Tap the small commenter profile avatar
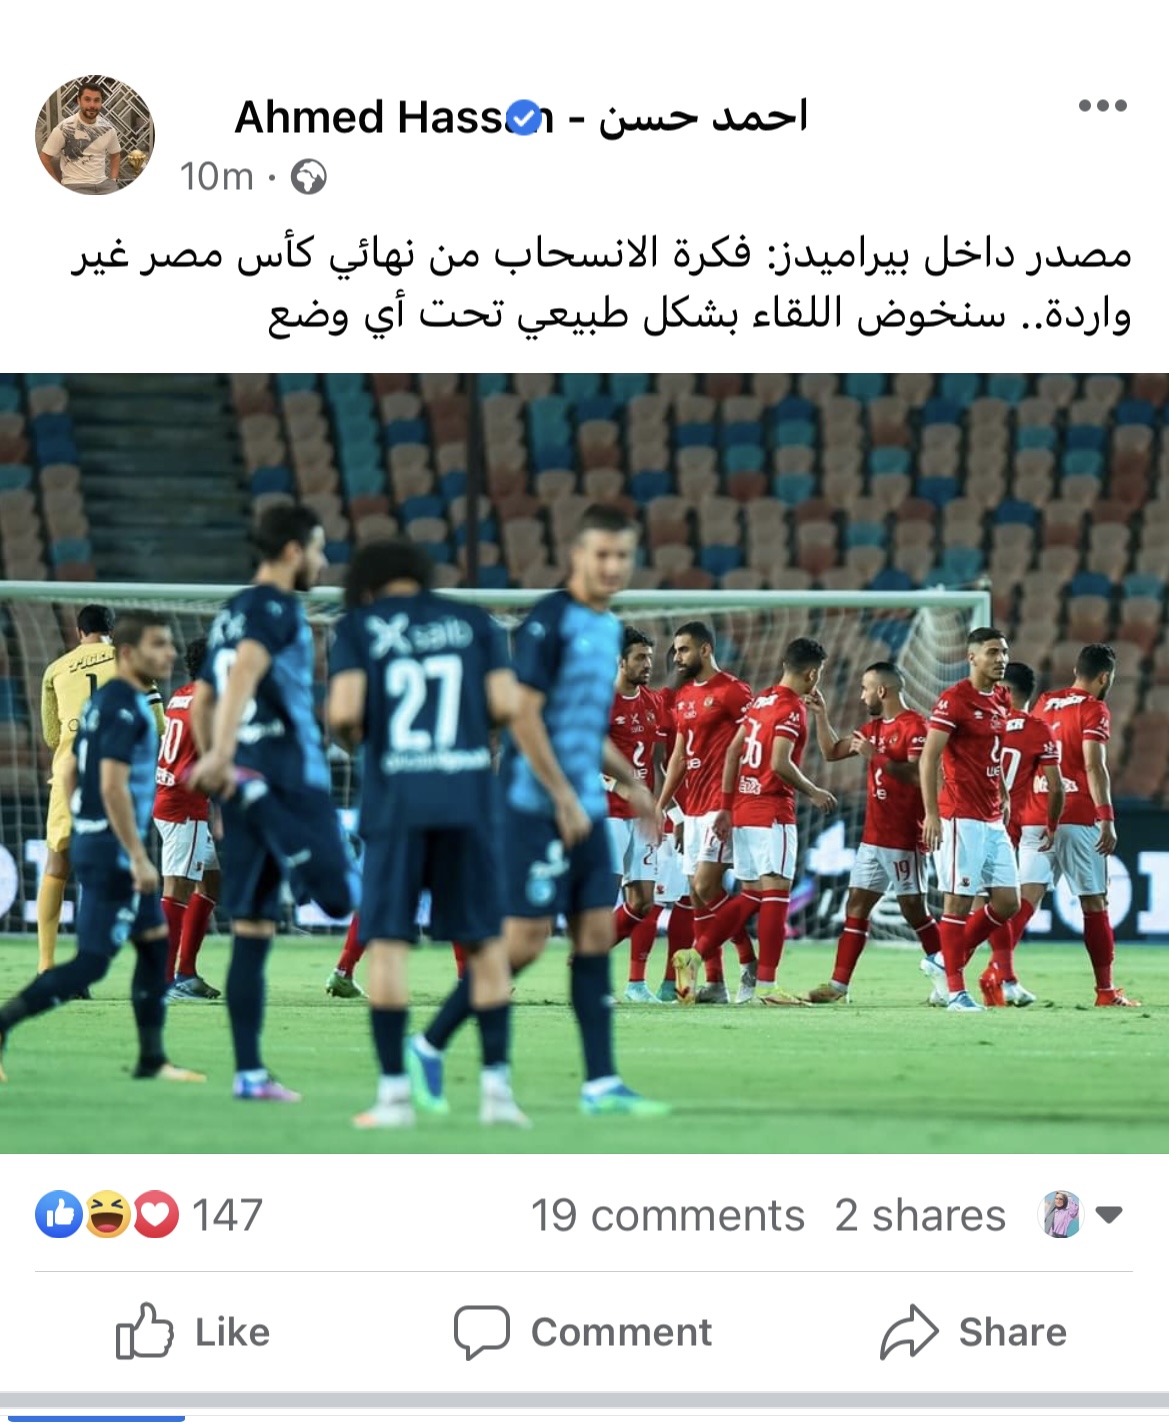Image resolution: width=1169 pixels, height=1427 pixels. (1061, 1215)
